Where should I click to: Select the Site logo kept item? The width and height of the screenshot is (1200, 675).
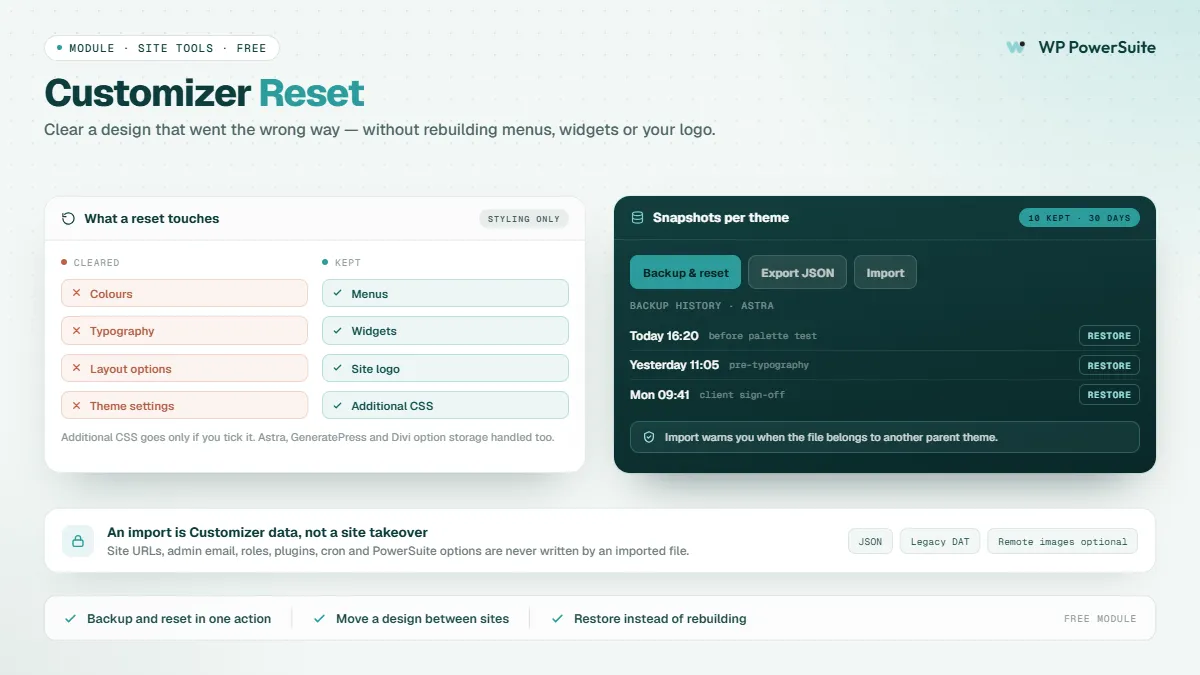point(445,368)
